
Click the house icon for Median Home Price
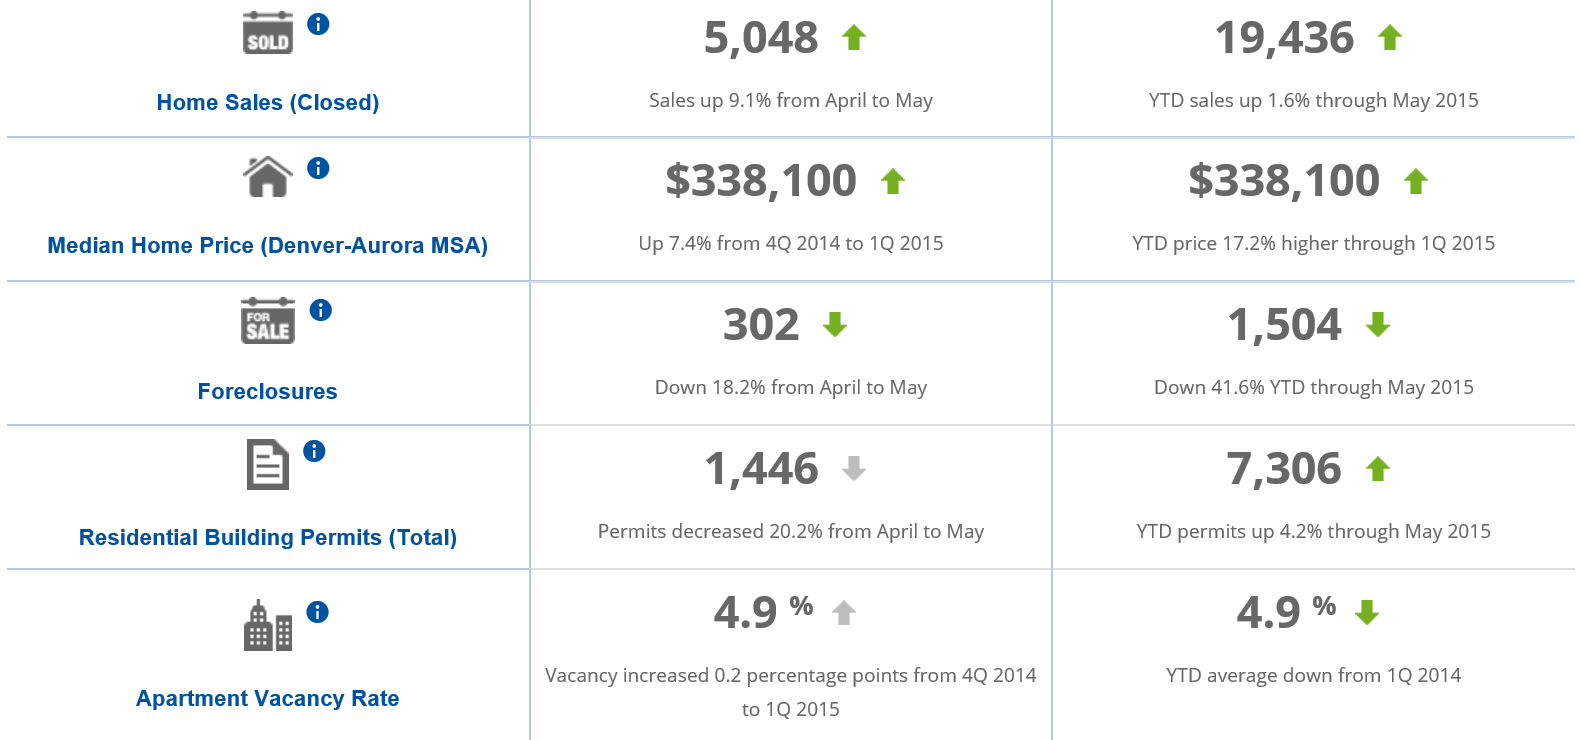(x=268, y=177)
